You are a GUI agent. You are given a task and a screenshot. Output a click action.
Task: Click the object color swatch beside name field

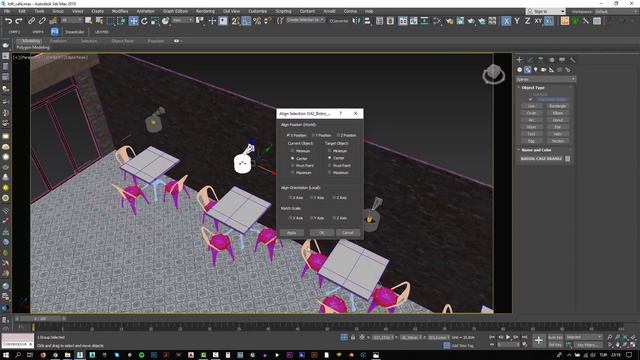[x=567, y=159]
